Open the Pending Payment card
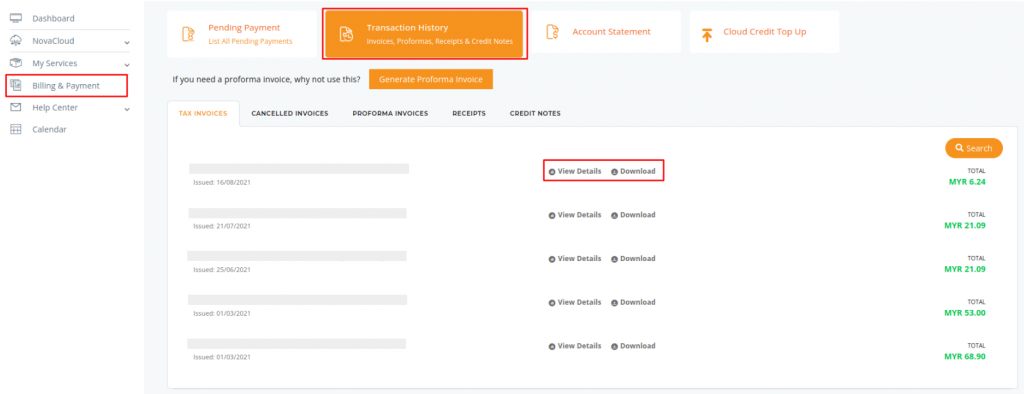 click(x=242, y=34)
